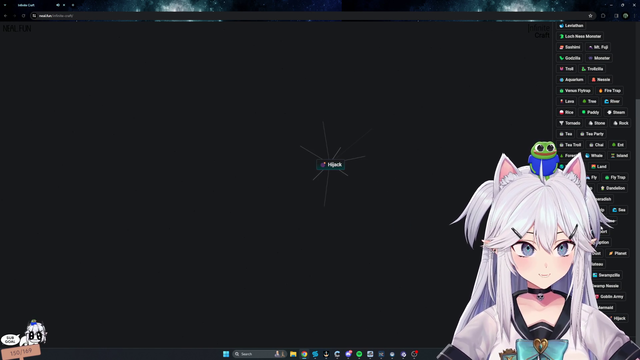Viewport: 640px width, 360px height.
Task: Select the Hijack element on the canvas
Action: (331, 164)
